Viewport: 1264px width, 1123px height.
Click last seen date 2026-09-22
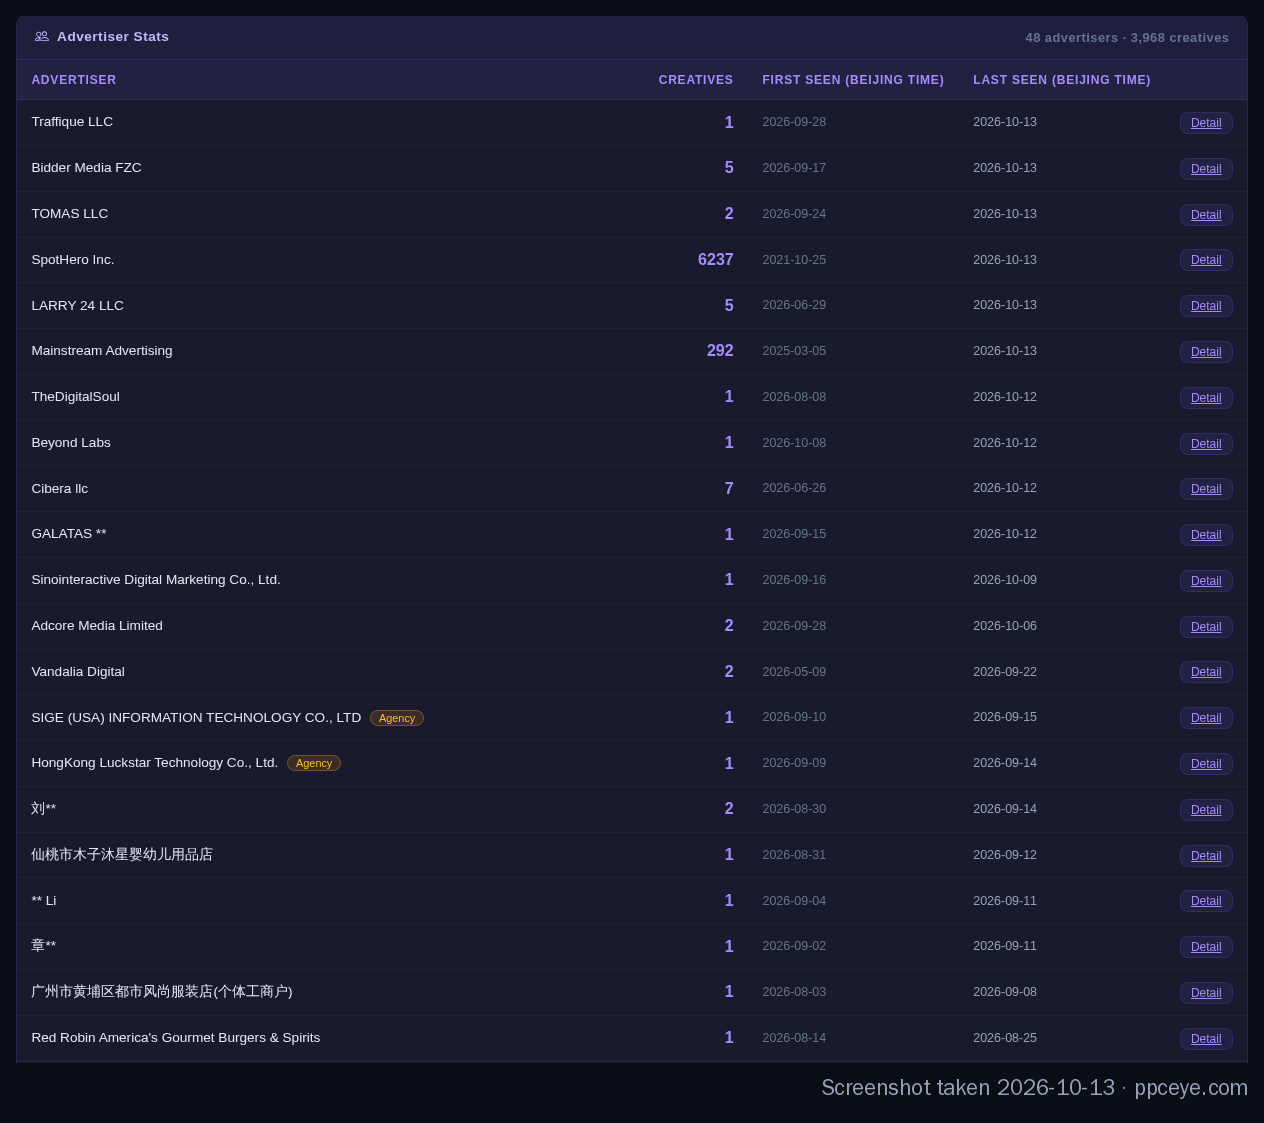1005,672
